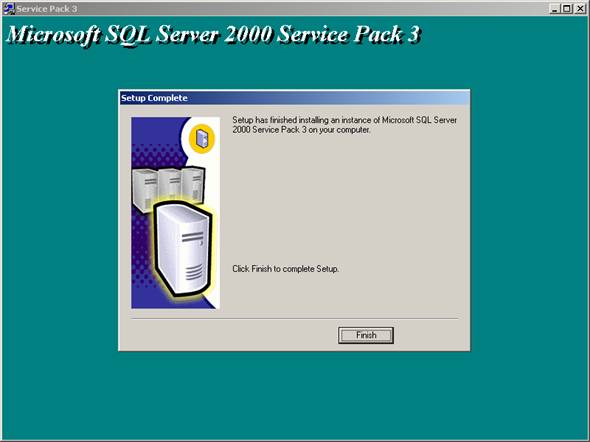Image resolution: width=590 pixels, height=442 pixels.
Task: Click the Service Pack 3 window title text
Action: coord(47,9)
